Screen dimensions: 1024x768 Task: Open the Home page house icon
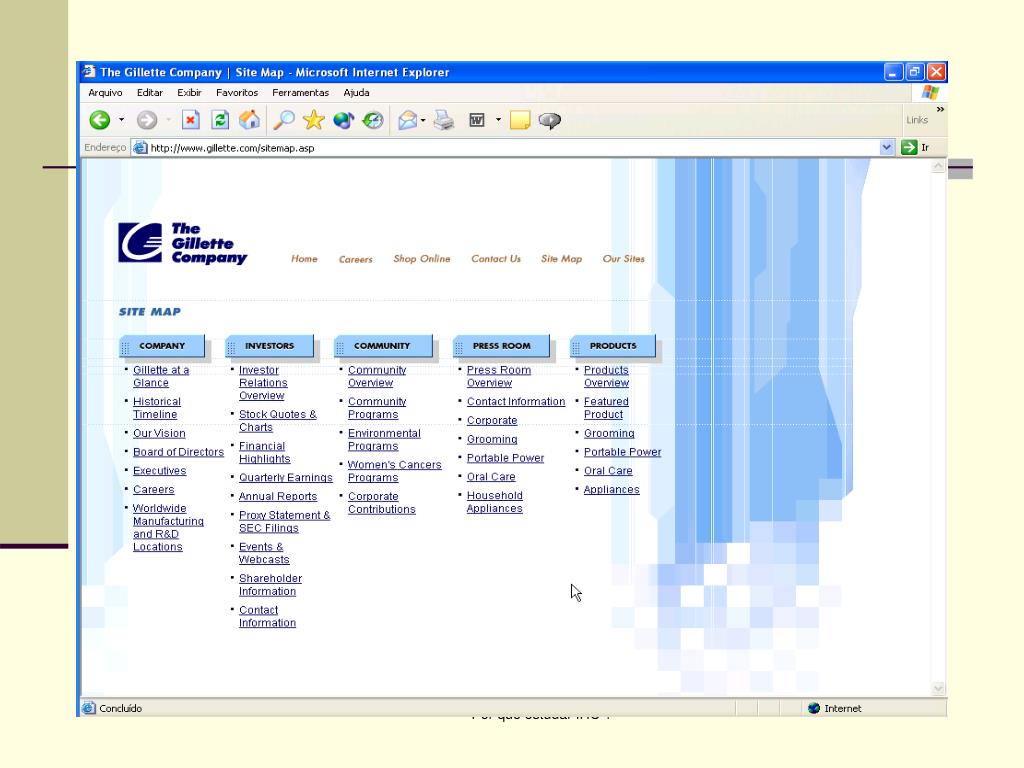pyautogui.click(x=249, y=120)
